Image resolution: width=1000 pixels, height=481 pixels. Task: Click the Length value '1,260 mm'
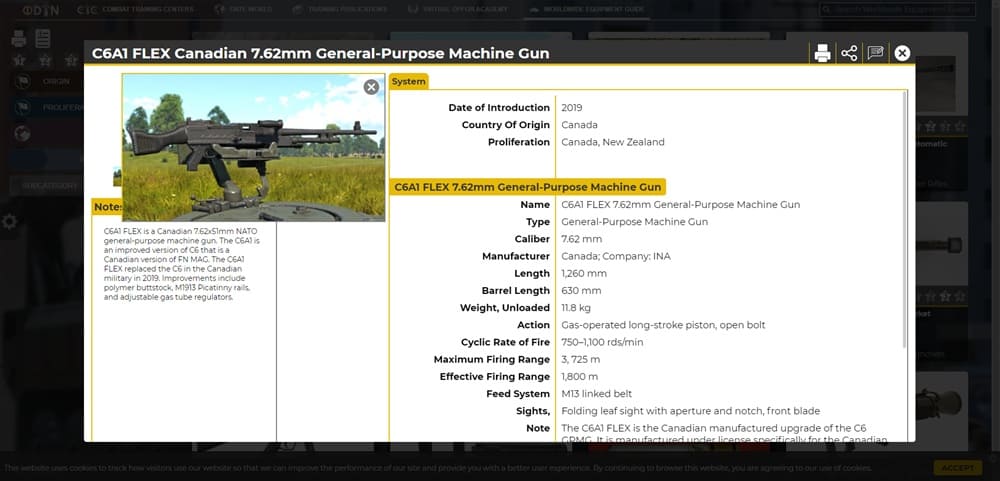584,274
